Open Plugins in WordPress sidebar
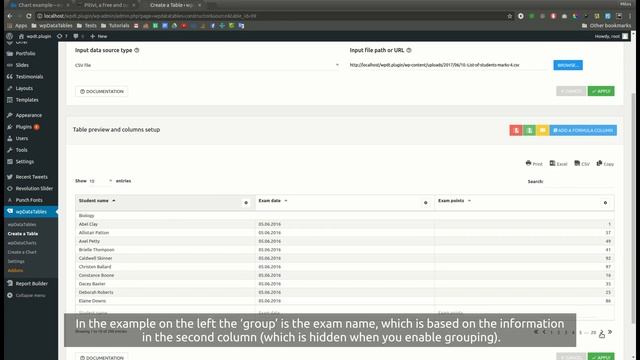640x360 pixels. [24, 127]
